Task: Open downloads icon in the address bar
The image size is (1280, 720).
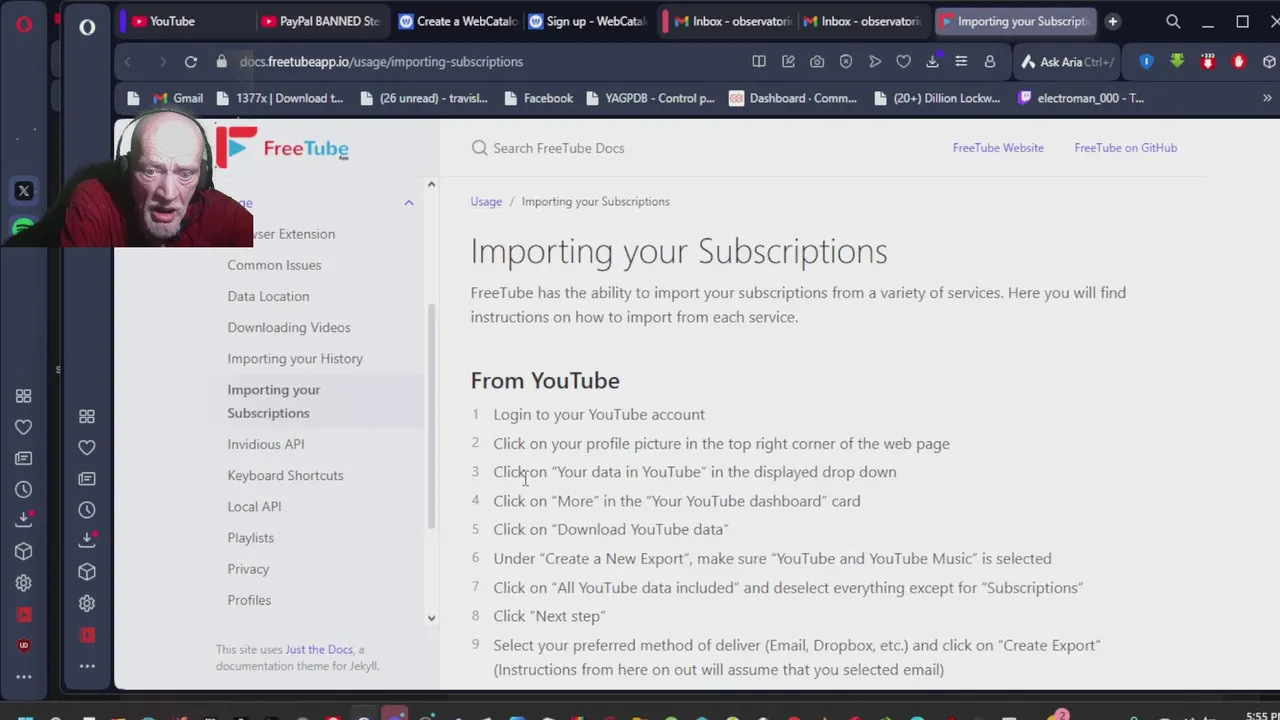Action: pos(932,62)
